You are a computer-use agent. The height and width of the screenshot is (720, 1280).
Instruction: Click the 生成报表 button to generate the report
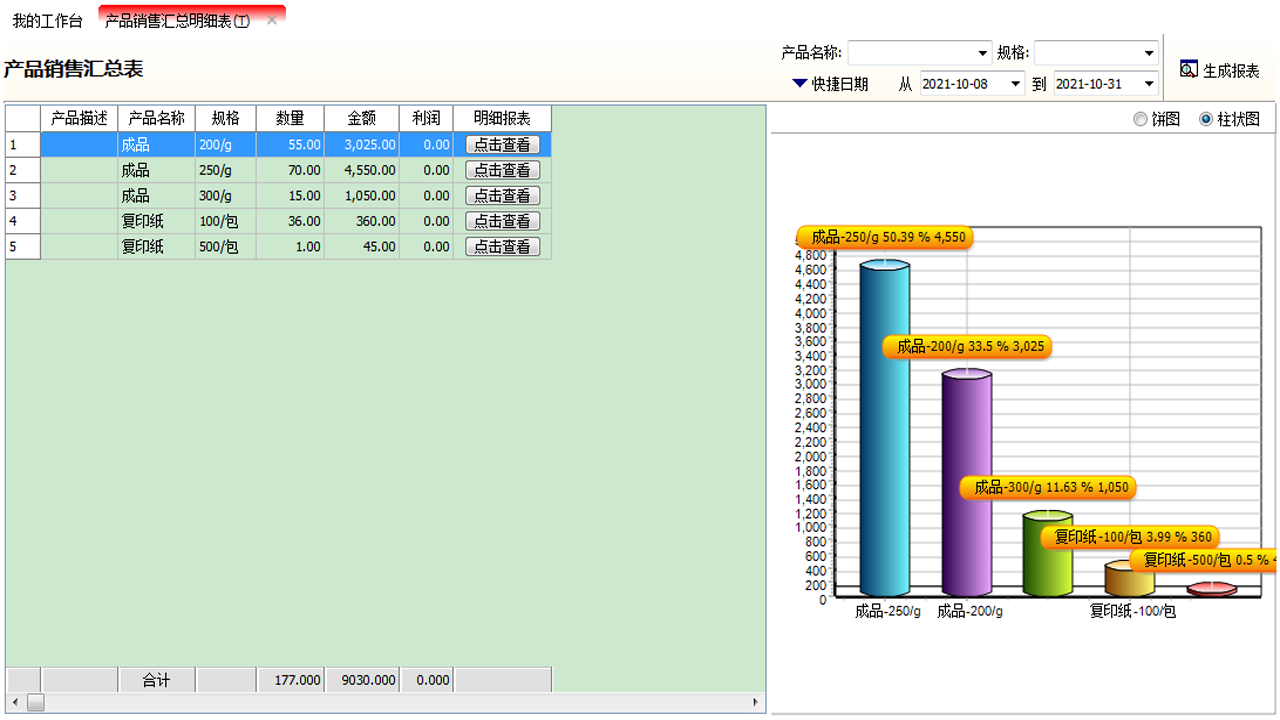click(x=1230, y=68)
